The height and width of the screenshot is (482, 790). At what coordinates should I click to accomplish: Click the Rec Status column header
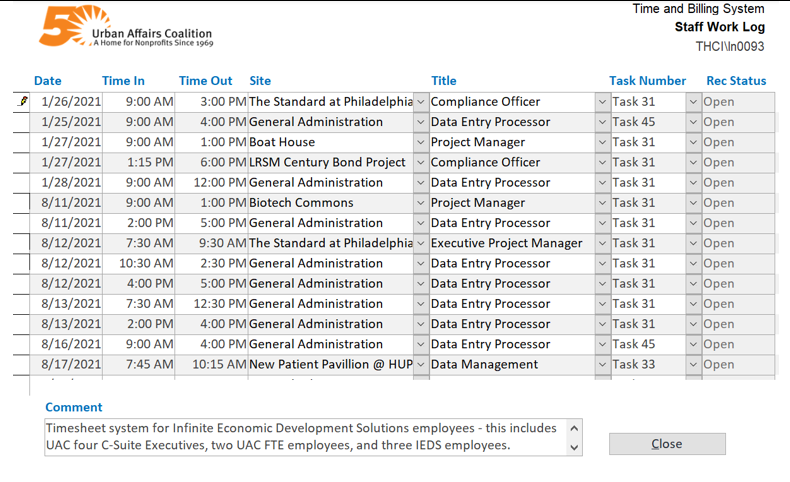(736, 81)
